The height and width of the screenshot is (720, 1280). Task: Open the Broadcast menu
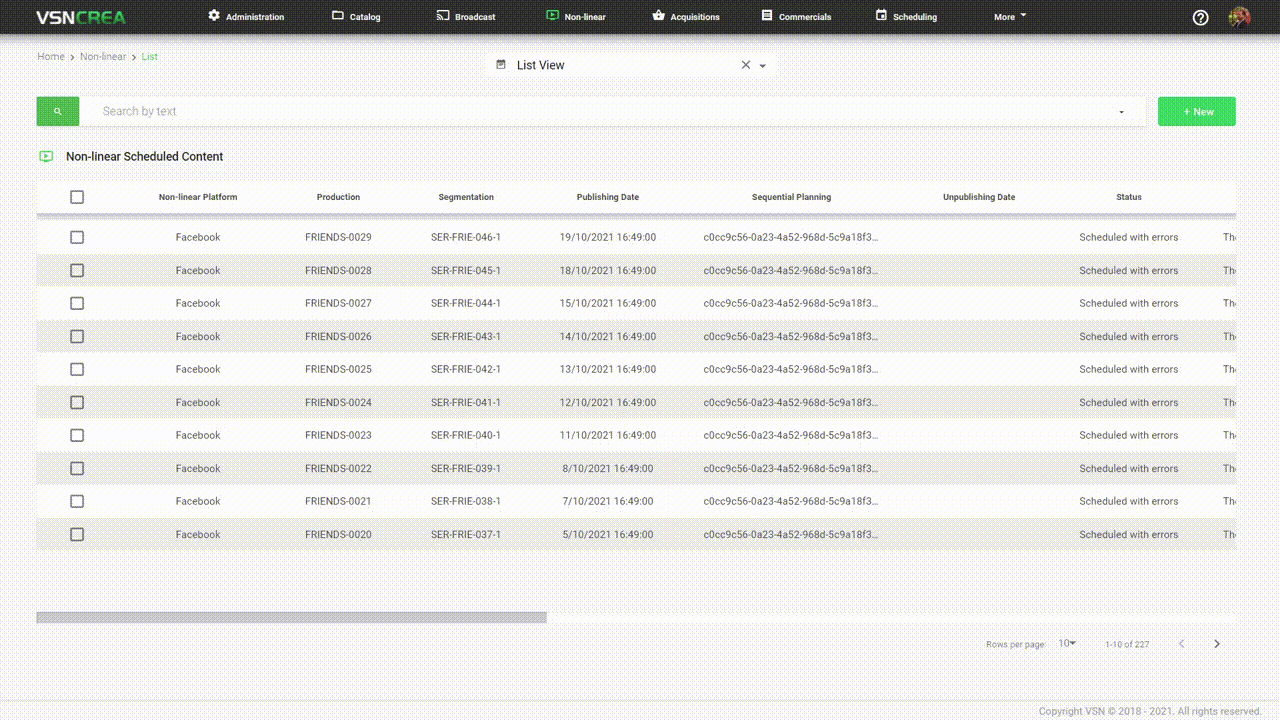click(x=466, y=17)
